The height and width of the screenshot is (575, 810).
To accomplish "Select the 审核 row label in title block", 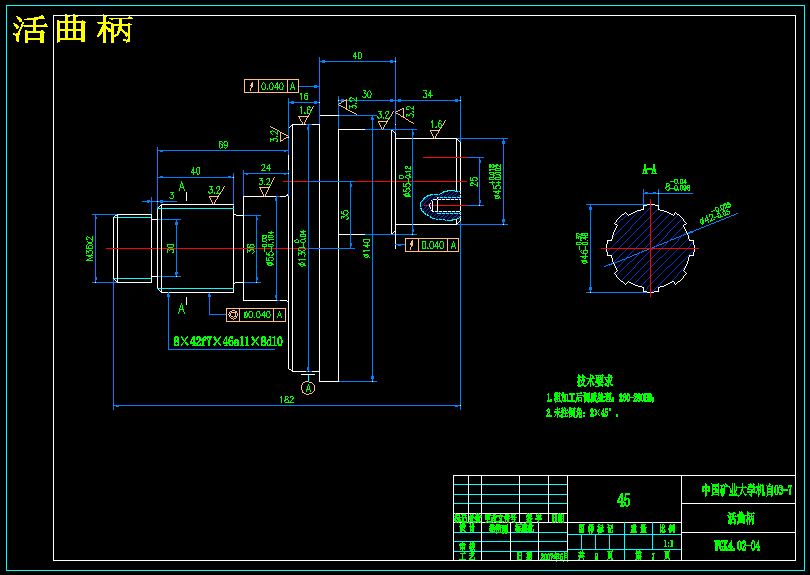I will pos(467,547).
